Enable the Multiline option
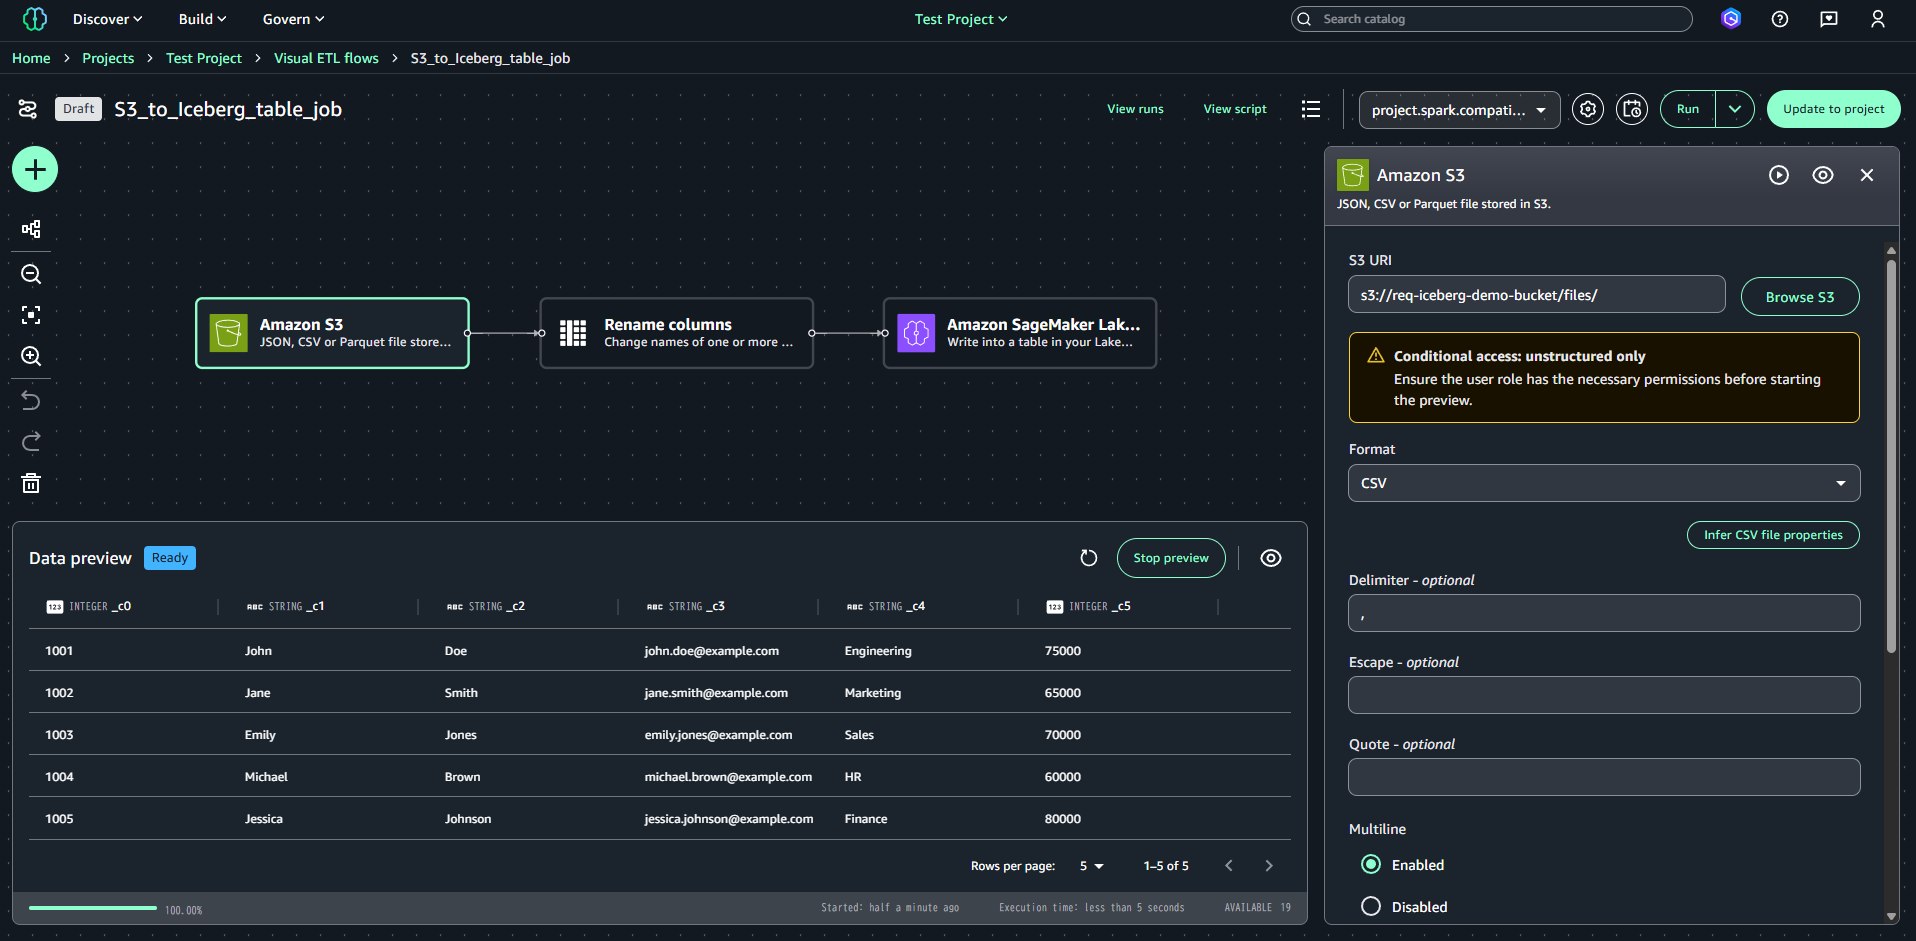 click(x=1371, y=865)
